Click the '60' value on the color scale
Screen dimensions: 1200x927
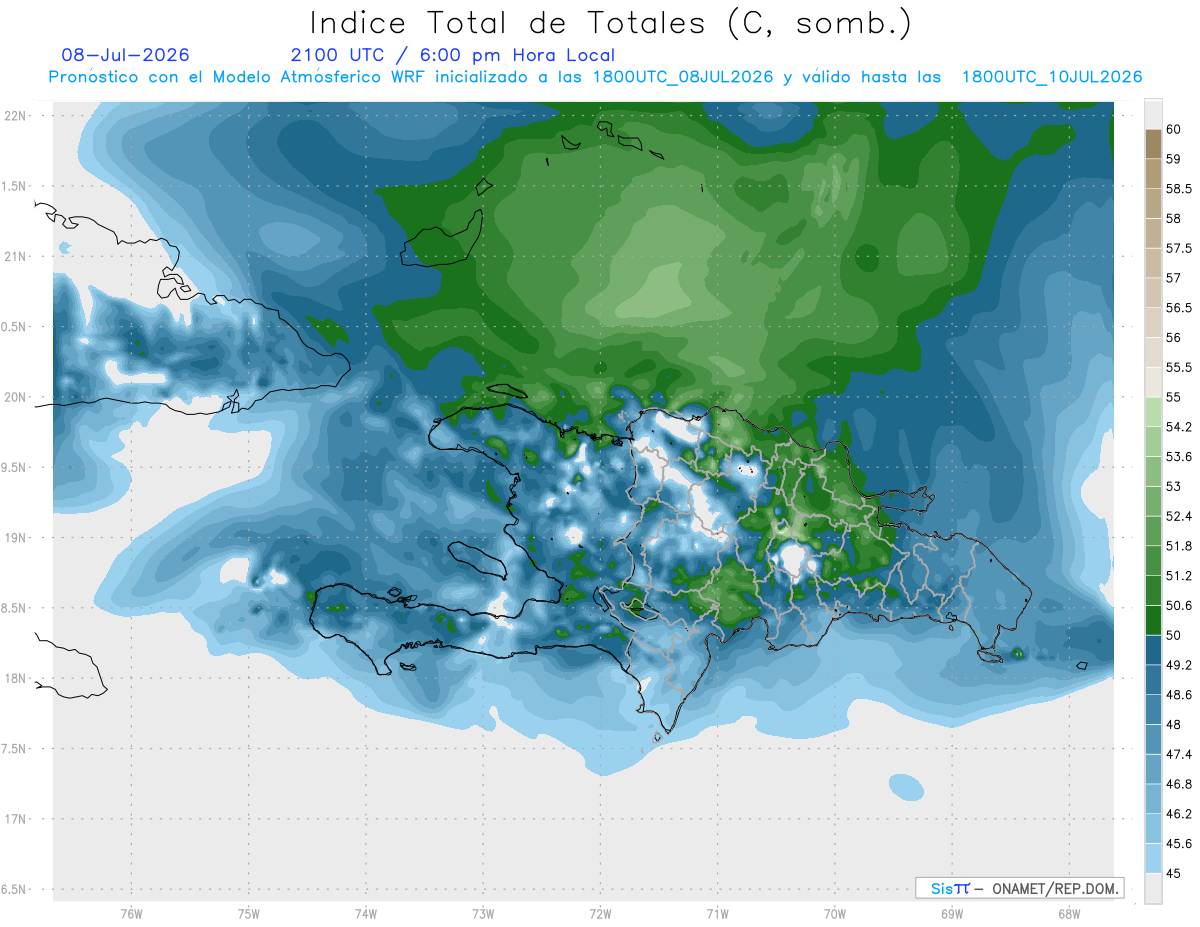tap(1173, 129)
